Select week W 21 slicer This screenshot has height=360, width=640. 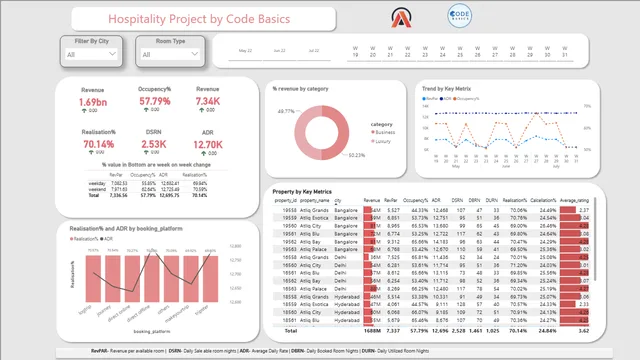pos(390,52)
